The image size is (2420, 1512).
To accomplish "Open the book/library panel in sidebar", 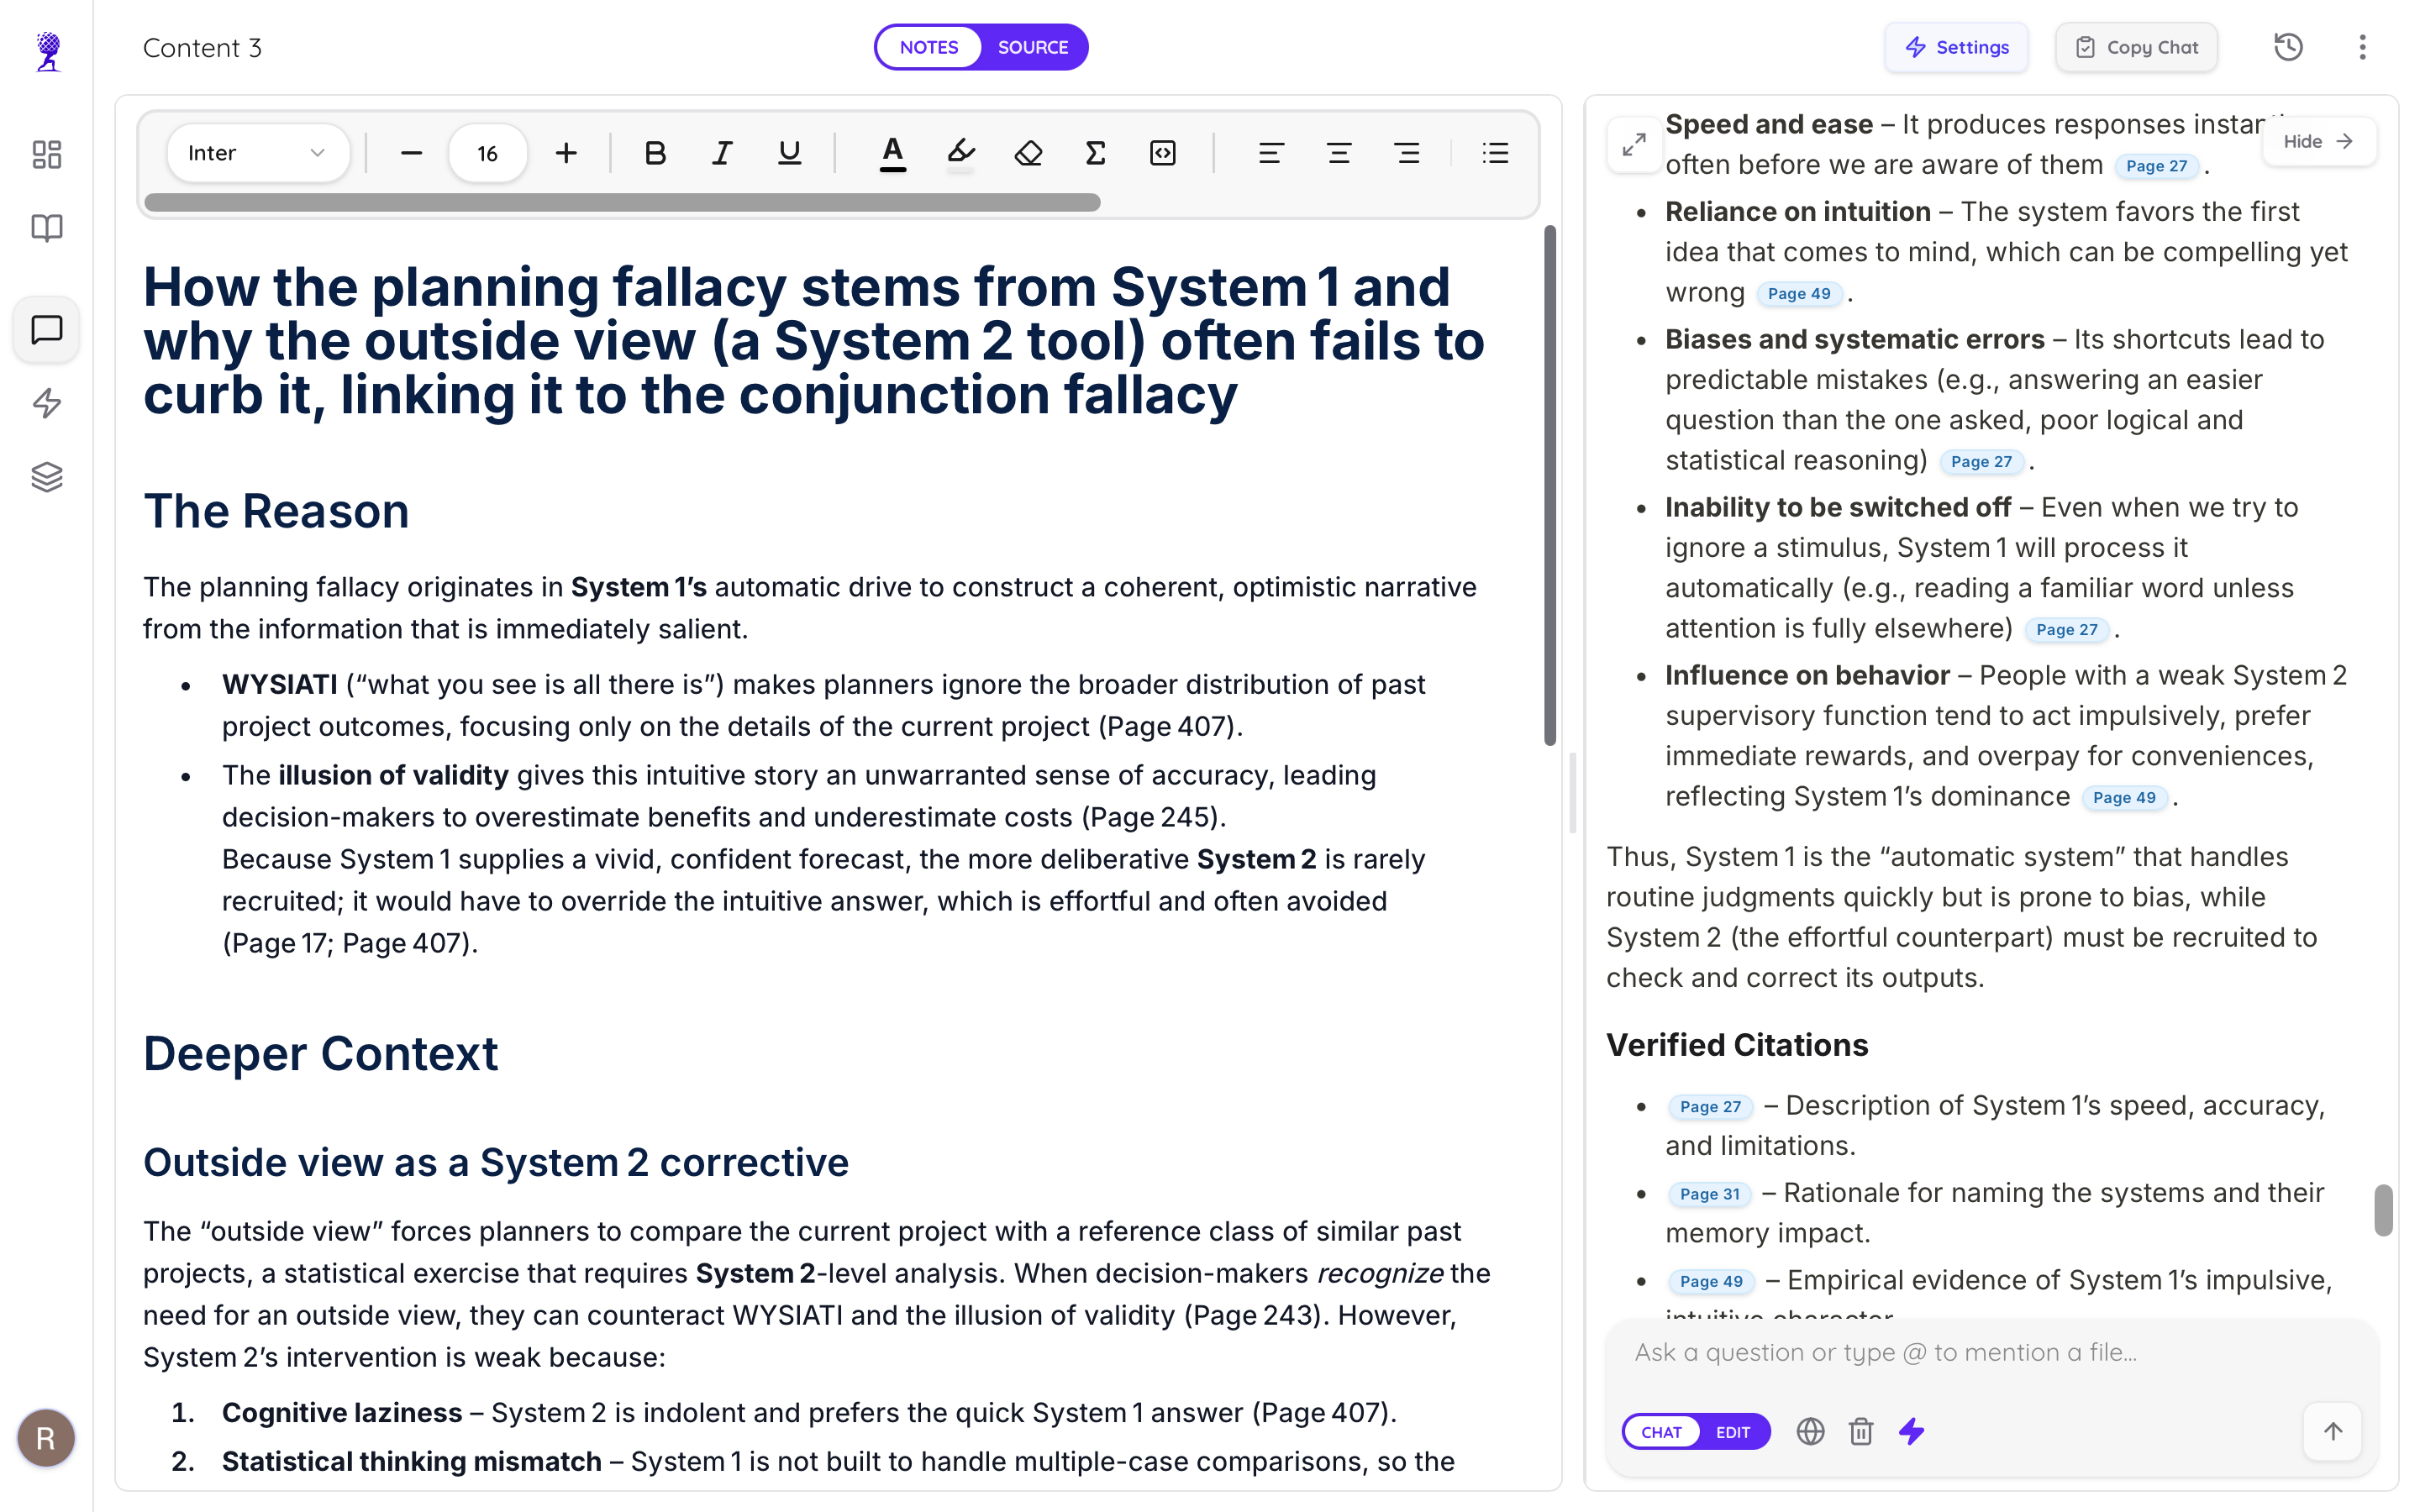I will click(x=46, y=228).
